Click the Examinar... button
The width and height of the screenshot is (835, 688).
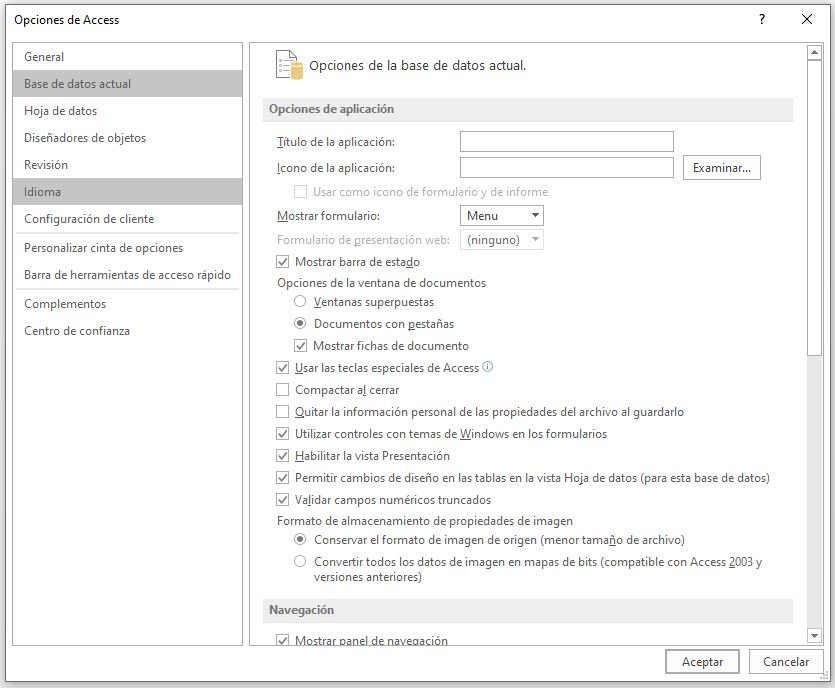point(722,168)
